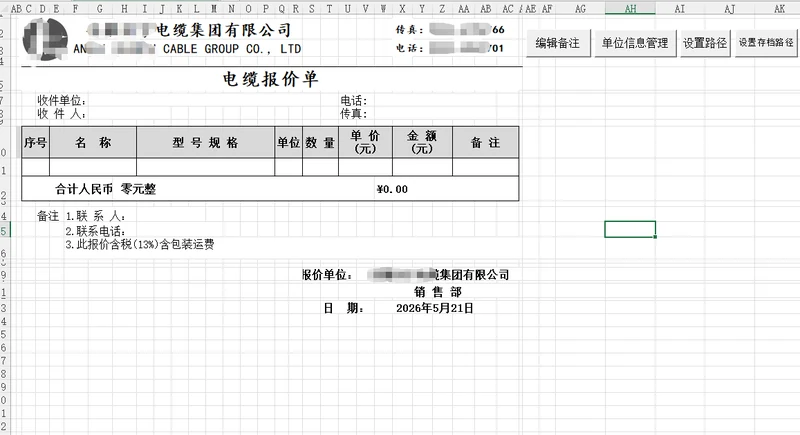Image resolution: width=800 pixels, height=435 pixels.
Task: Open 单位信息管理 button
Action: (635, 43)
